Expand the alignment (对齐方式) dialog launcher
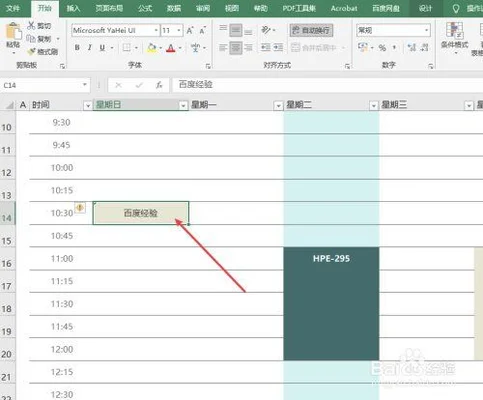 347,66
